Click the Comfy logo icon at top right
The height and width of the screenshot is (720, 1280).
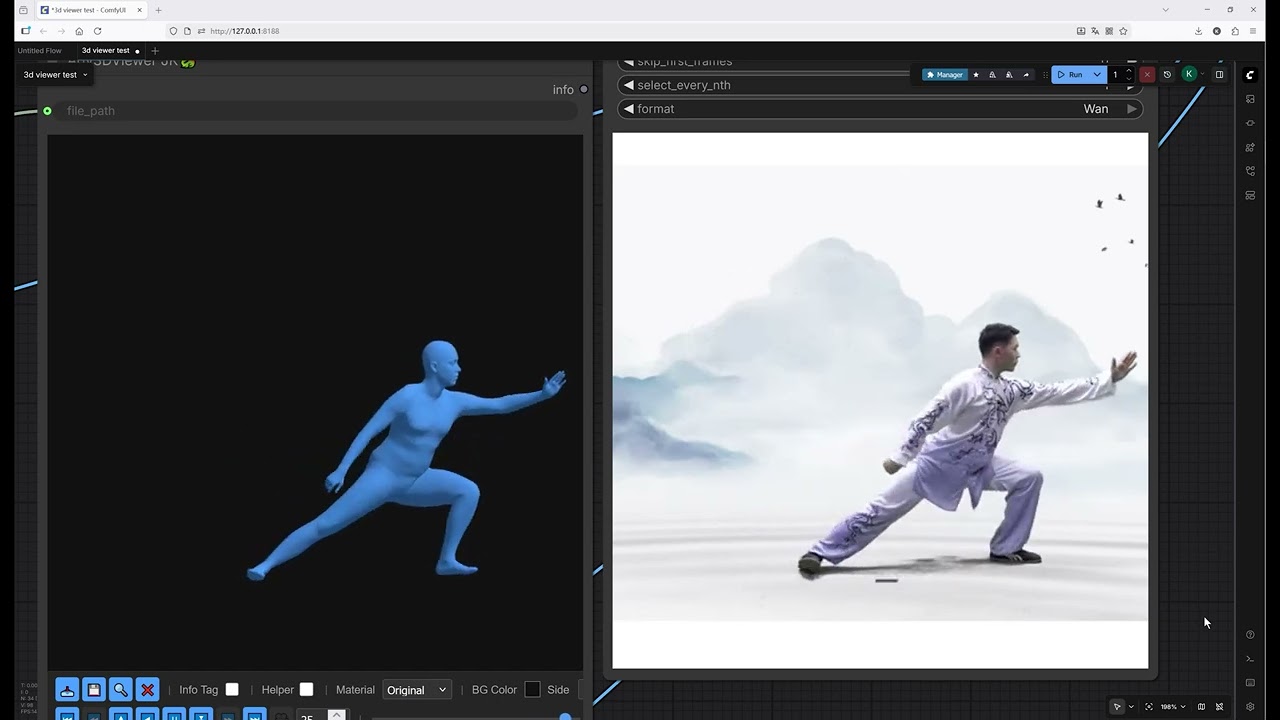1250,75
